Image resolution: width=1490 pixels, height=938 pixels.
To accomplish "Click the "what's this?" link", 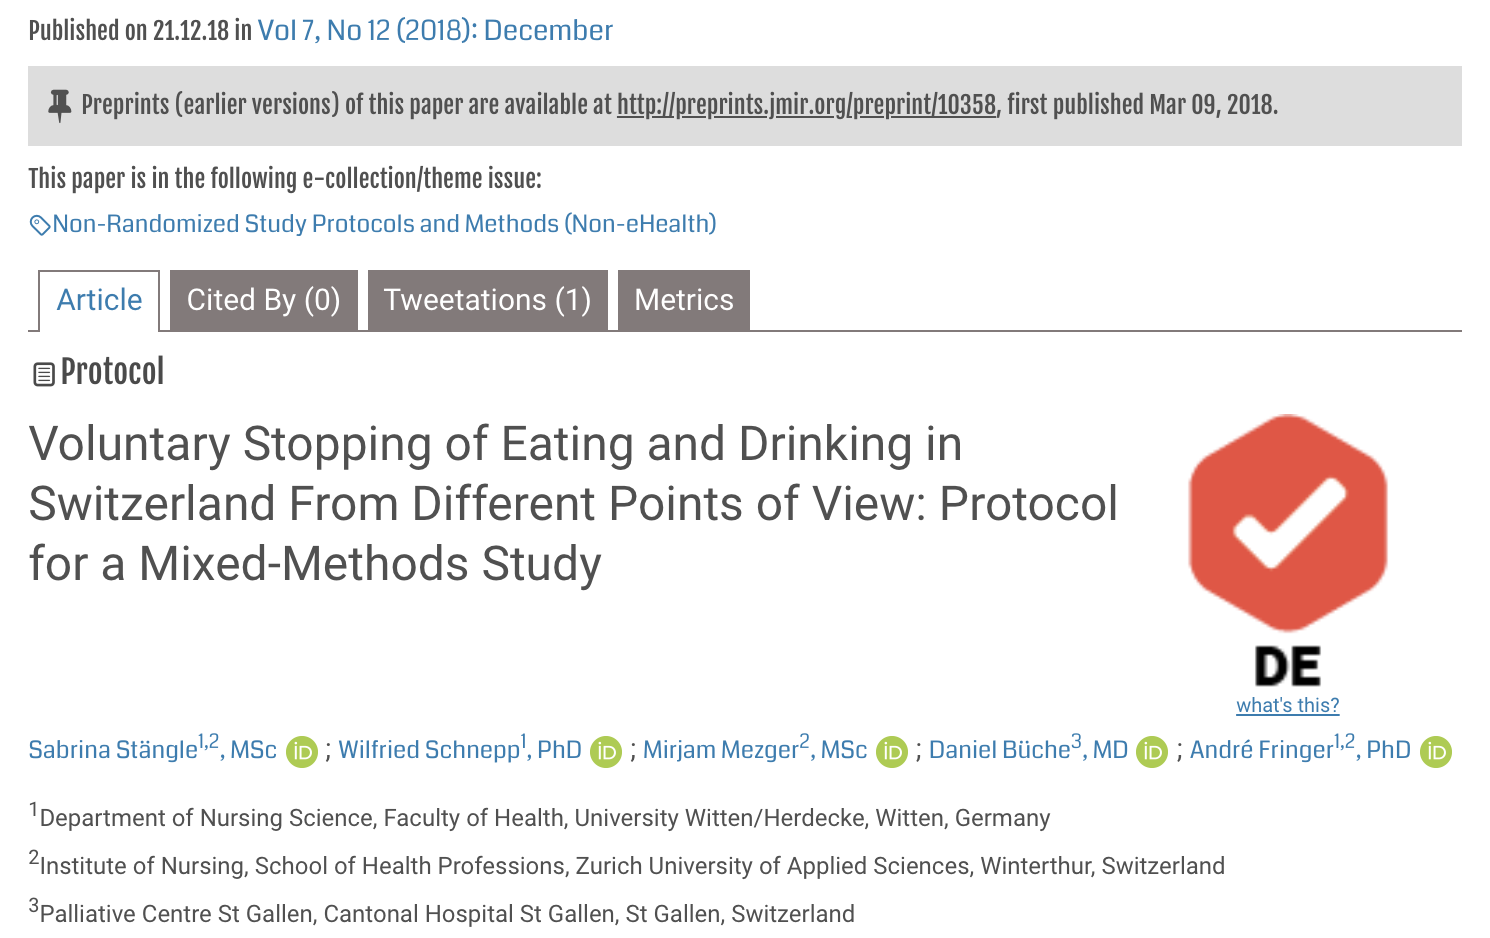I will point(1287,705).
